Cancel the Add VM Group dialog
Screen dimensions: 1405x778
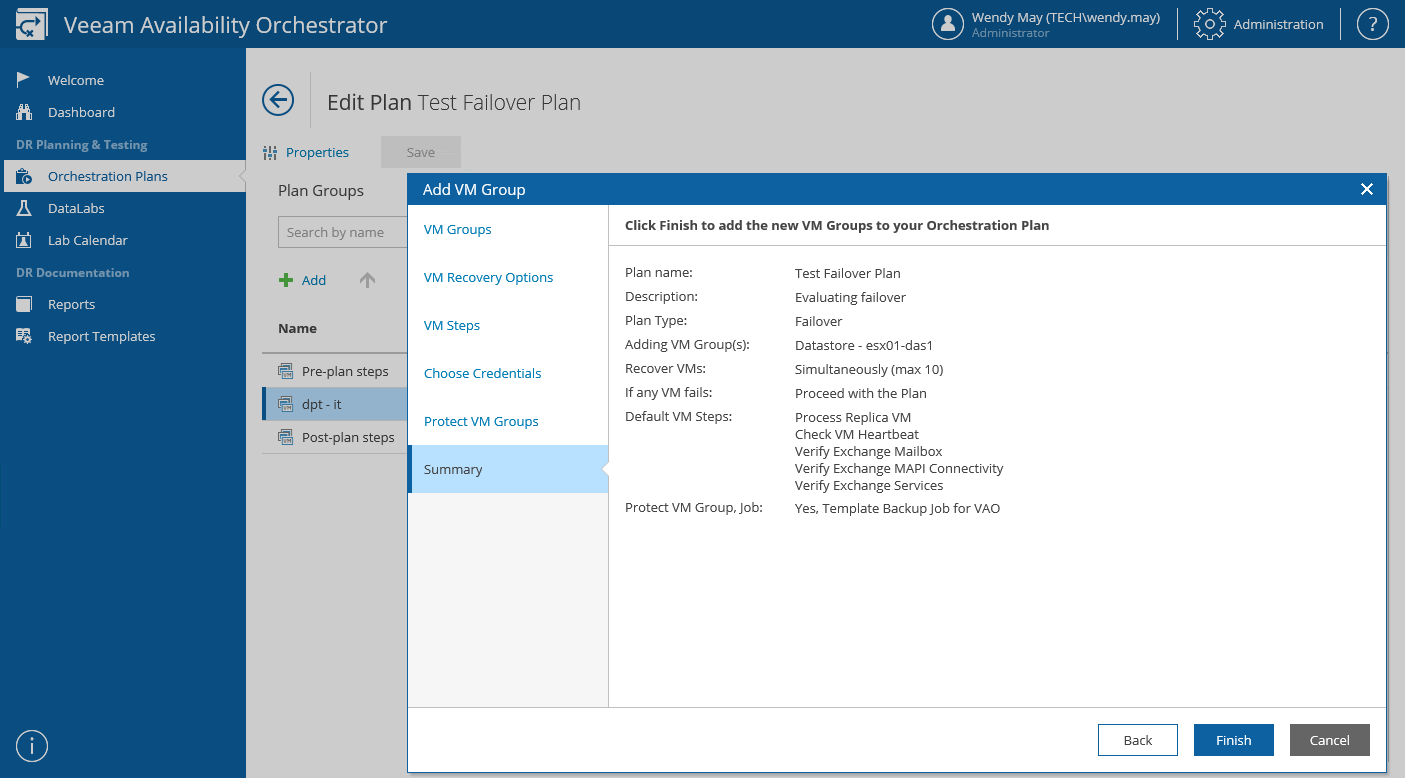coord(1329,740)
